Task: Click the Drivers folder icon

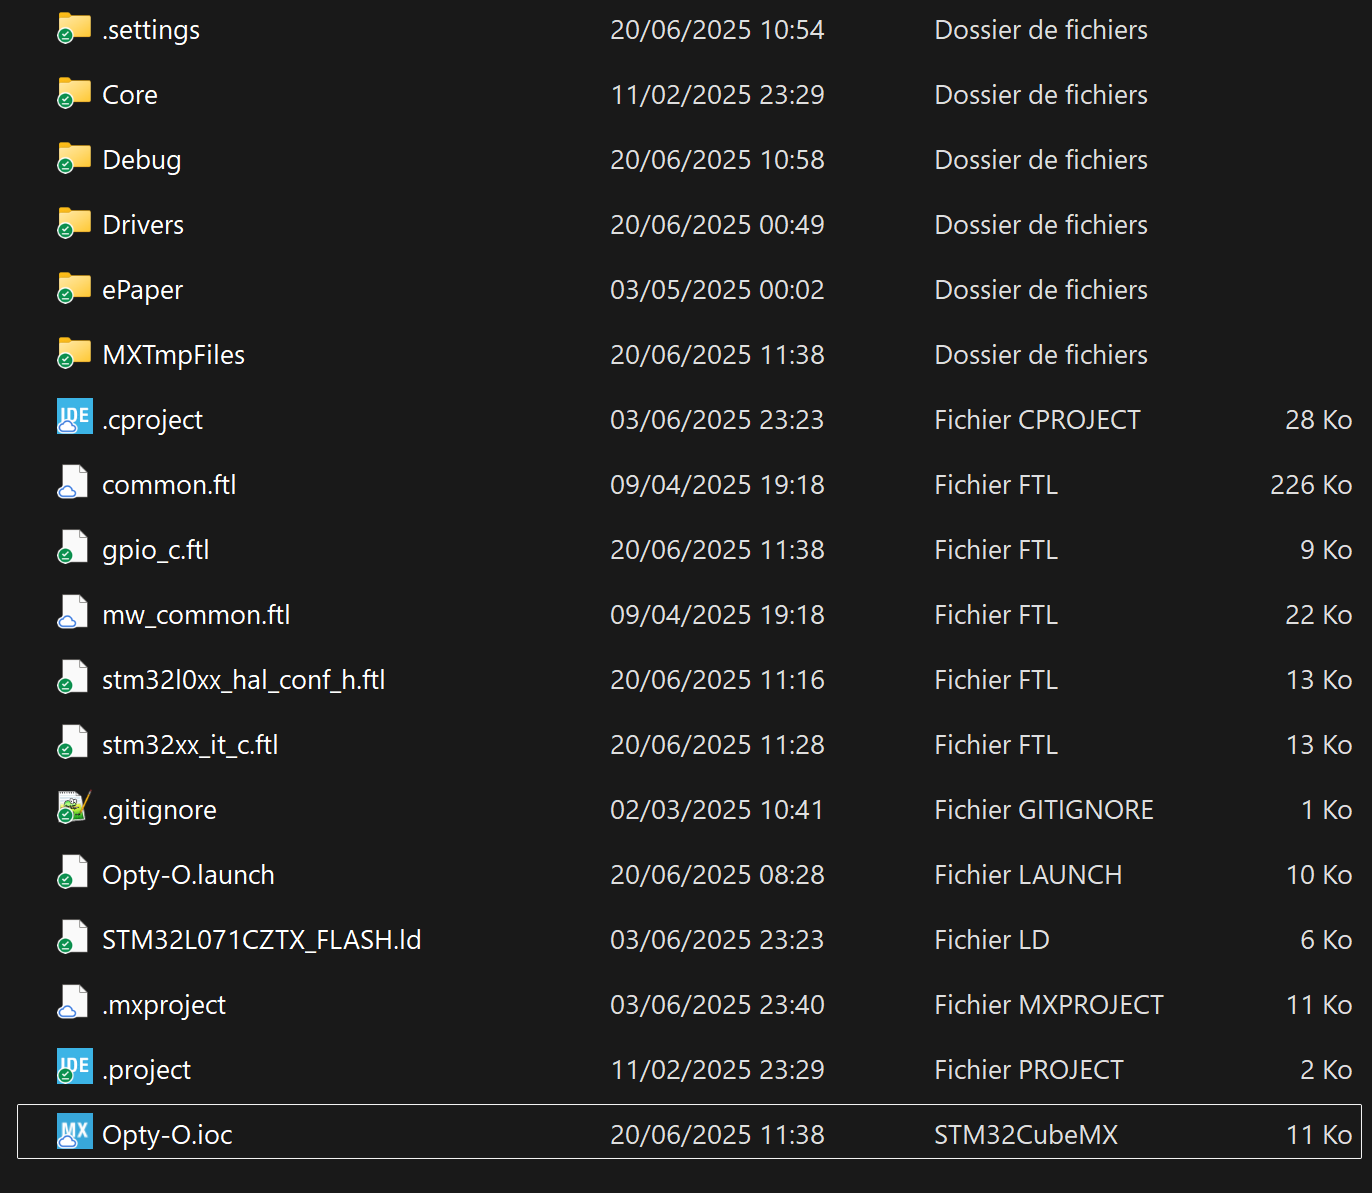Action: (x=74, y=223)
